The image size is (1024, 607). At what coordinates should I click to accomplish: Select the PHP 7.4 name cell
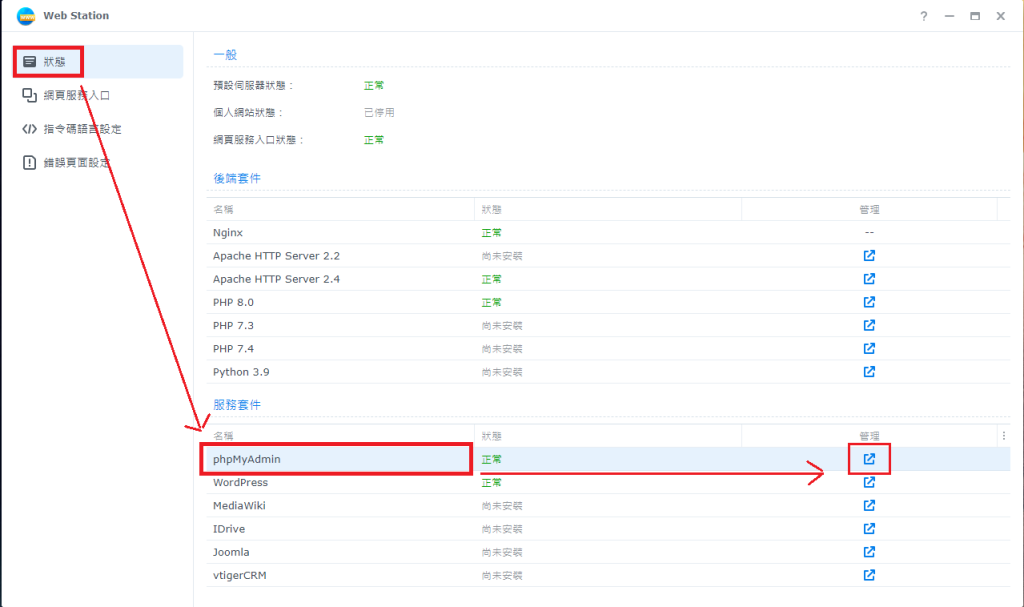233,349
